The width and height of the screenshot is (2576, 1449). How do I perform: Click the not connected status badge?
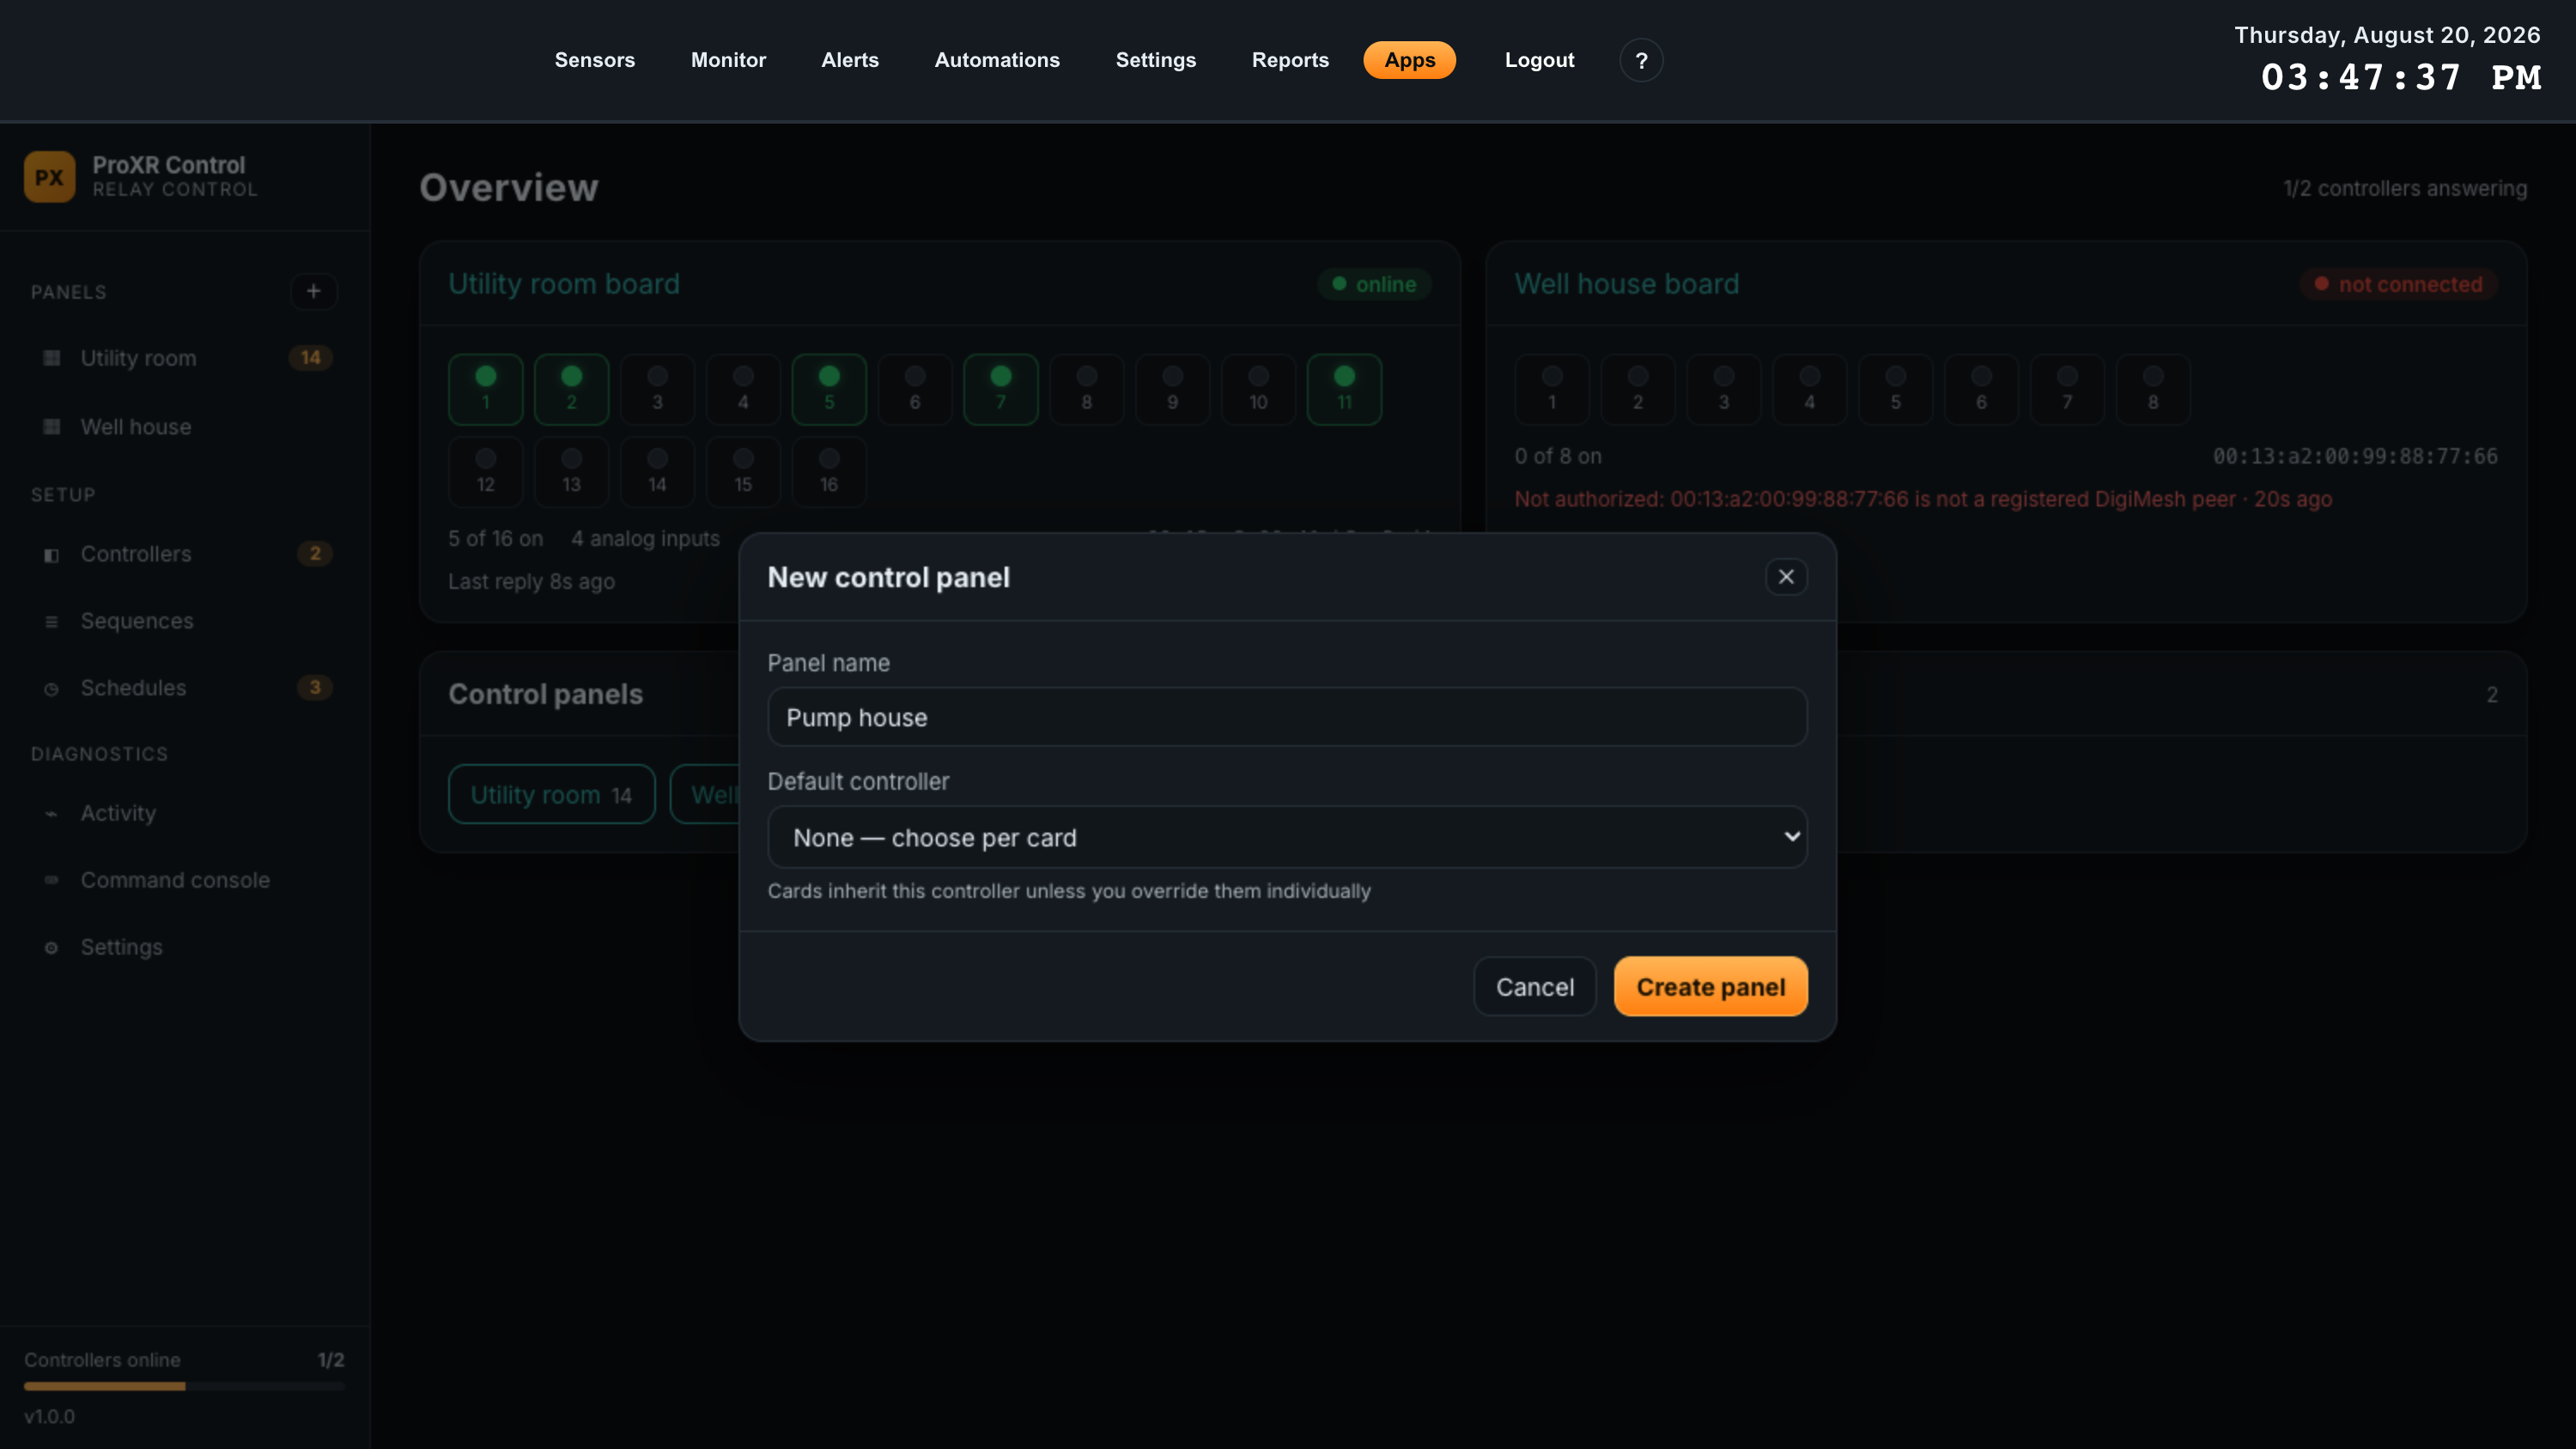point(2398,284)
